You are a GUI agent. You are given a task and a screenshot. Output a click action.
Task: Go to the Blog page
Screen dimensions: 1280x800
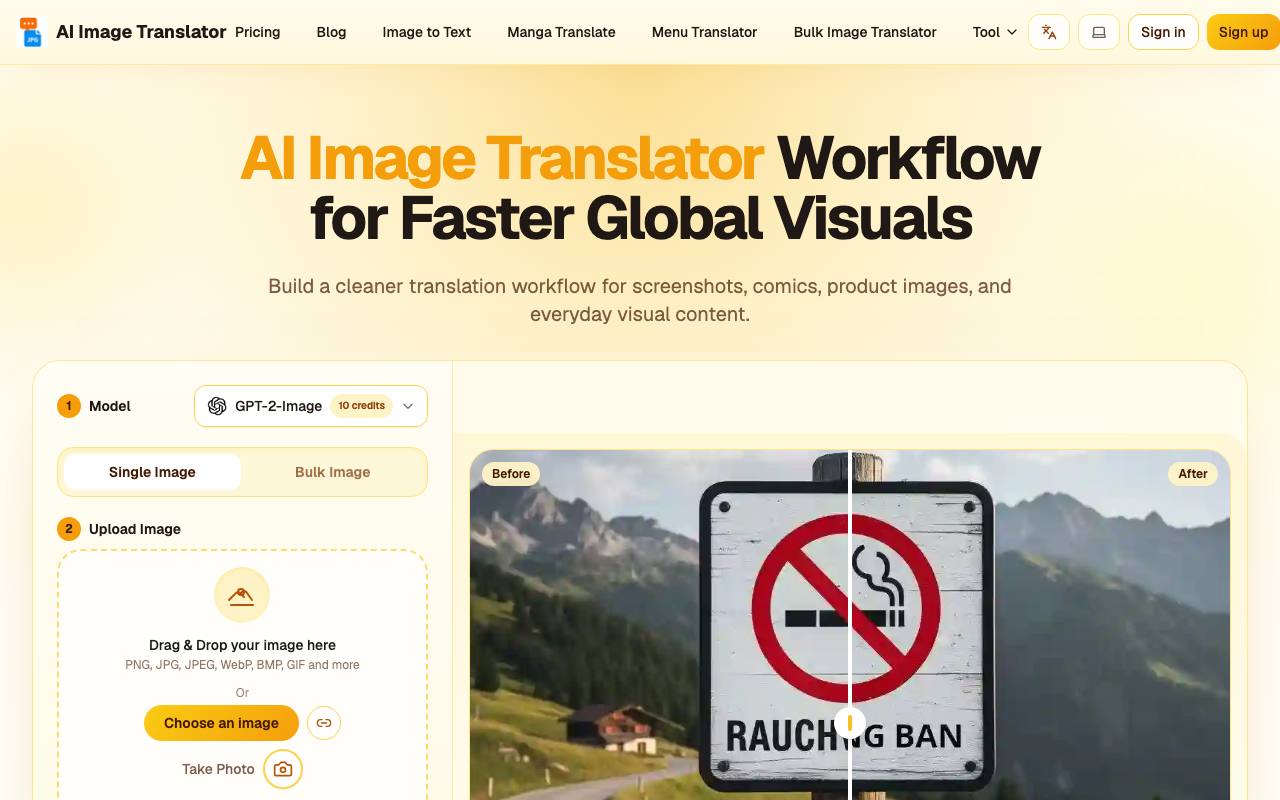tap(331, 32)
